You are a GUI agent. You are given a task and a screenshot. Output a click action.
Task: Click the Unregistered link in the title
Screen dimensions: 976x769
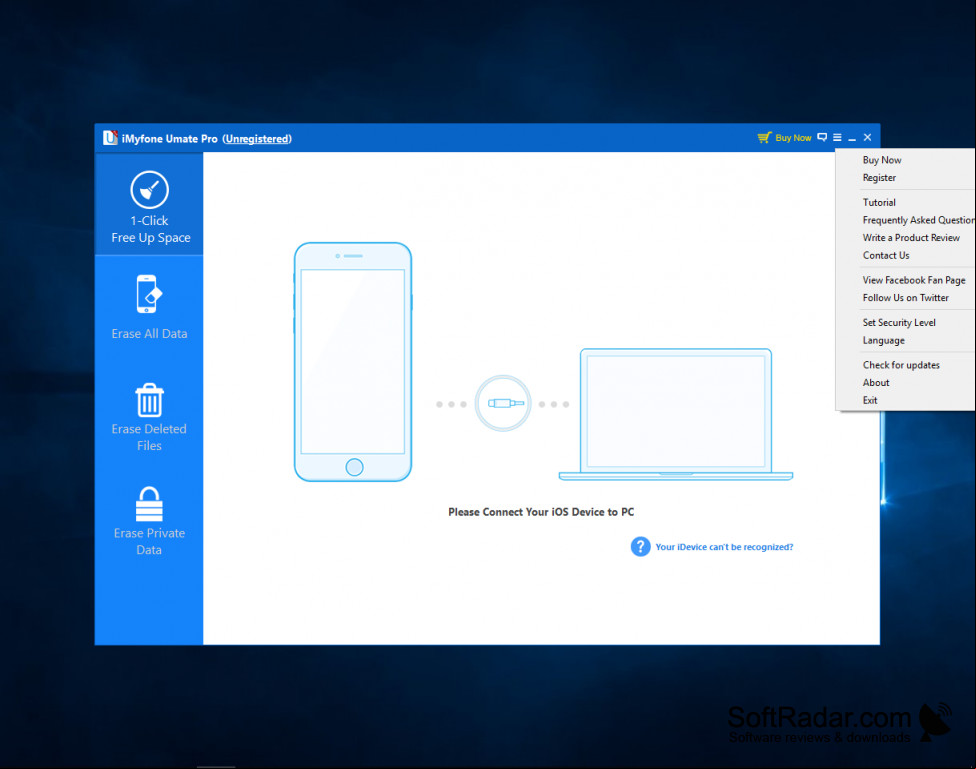tap(257, 139)
